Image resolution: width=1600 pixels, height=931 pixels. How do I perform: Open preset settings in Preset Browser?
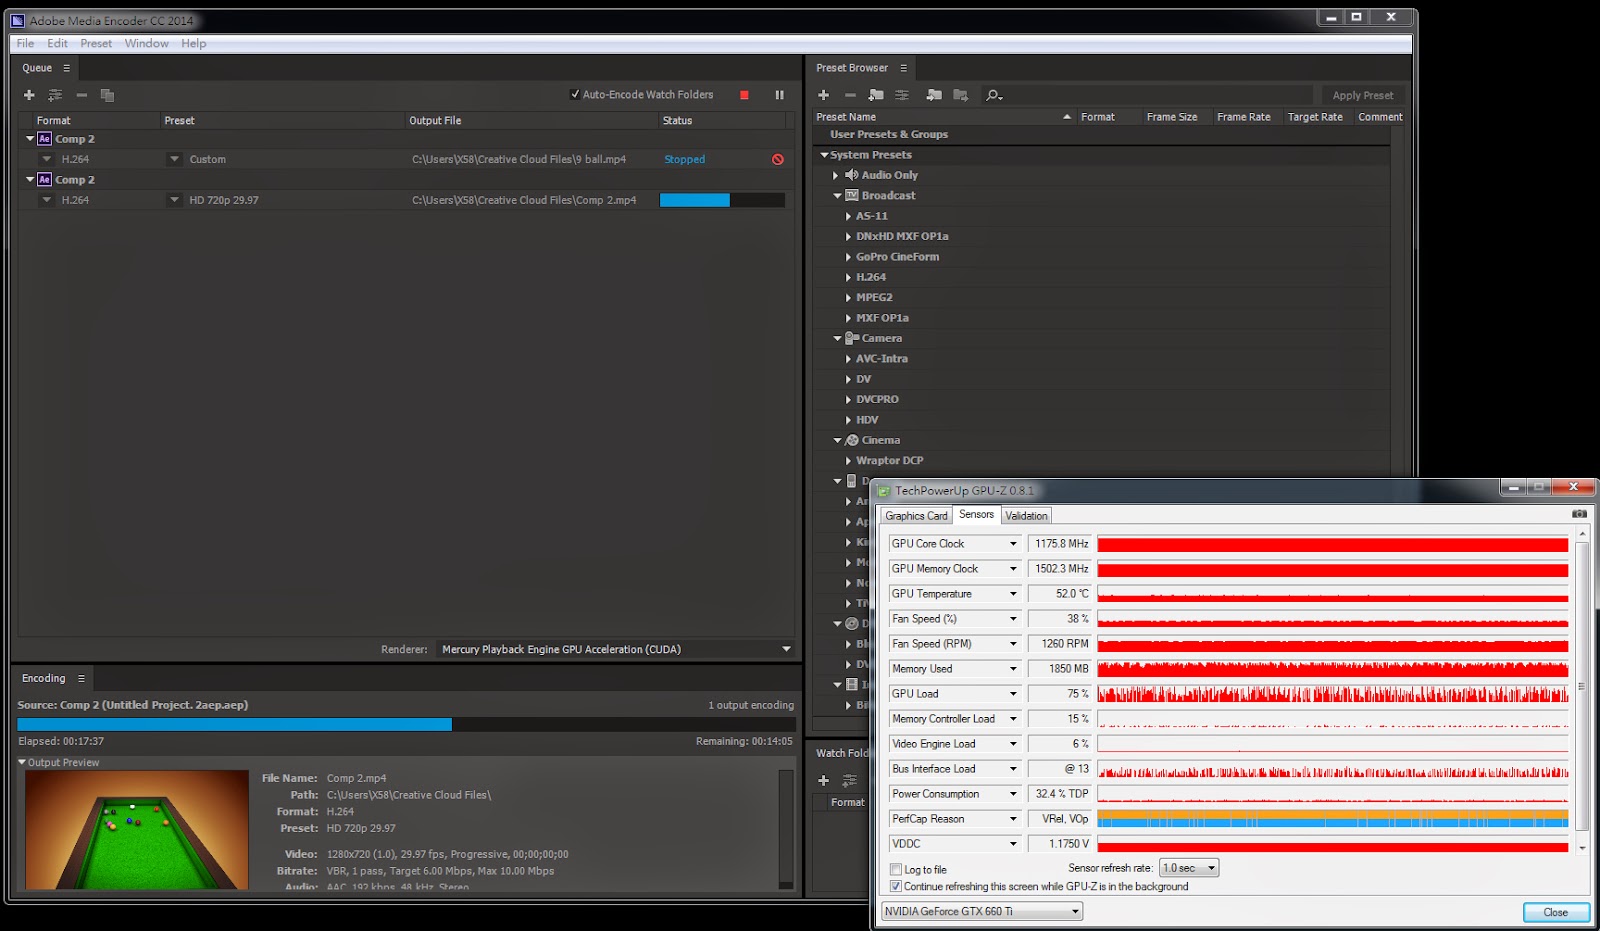point(902,95)
